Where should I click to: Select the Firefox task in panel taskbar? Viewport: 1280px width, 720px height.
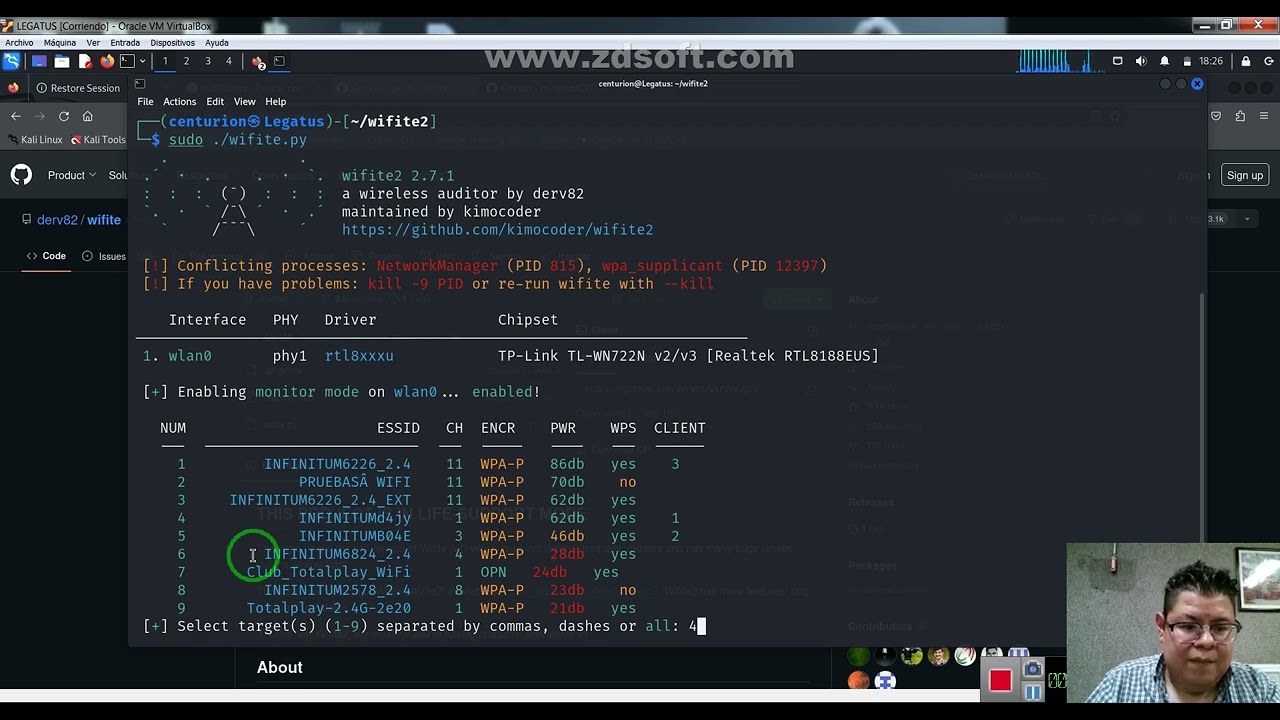258,62
